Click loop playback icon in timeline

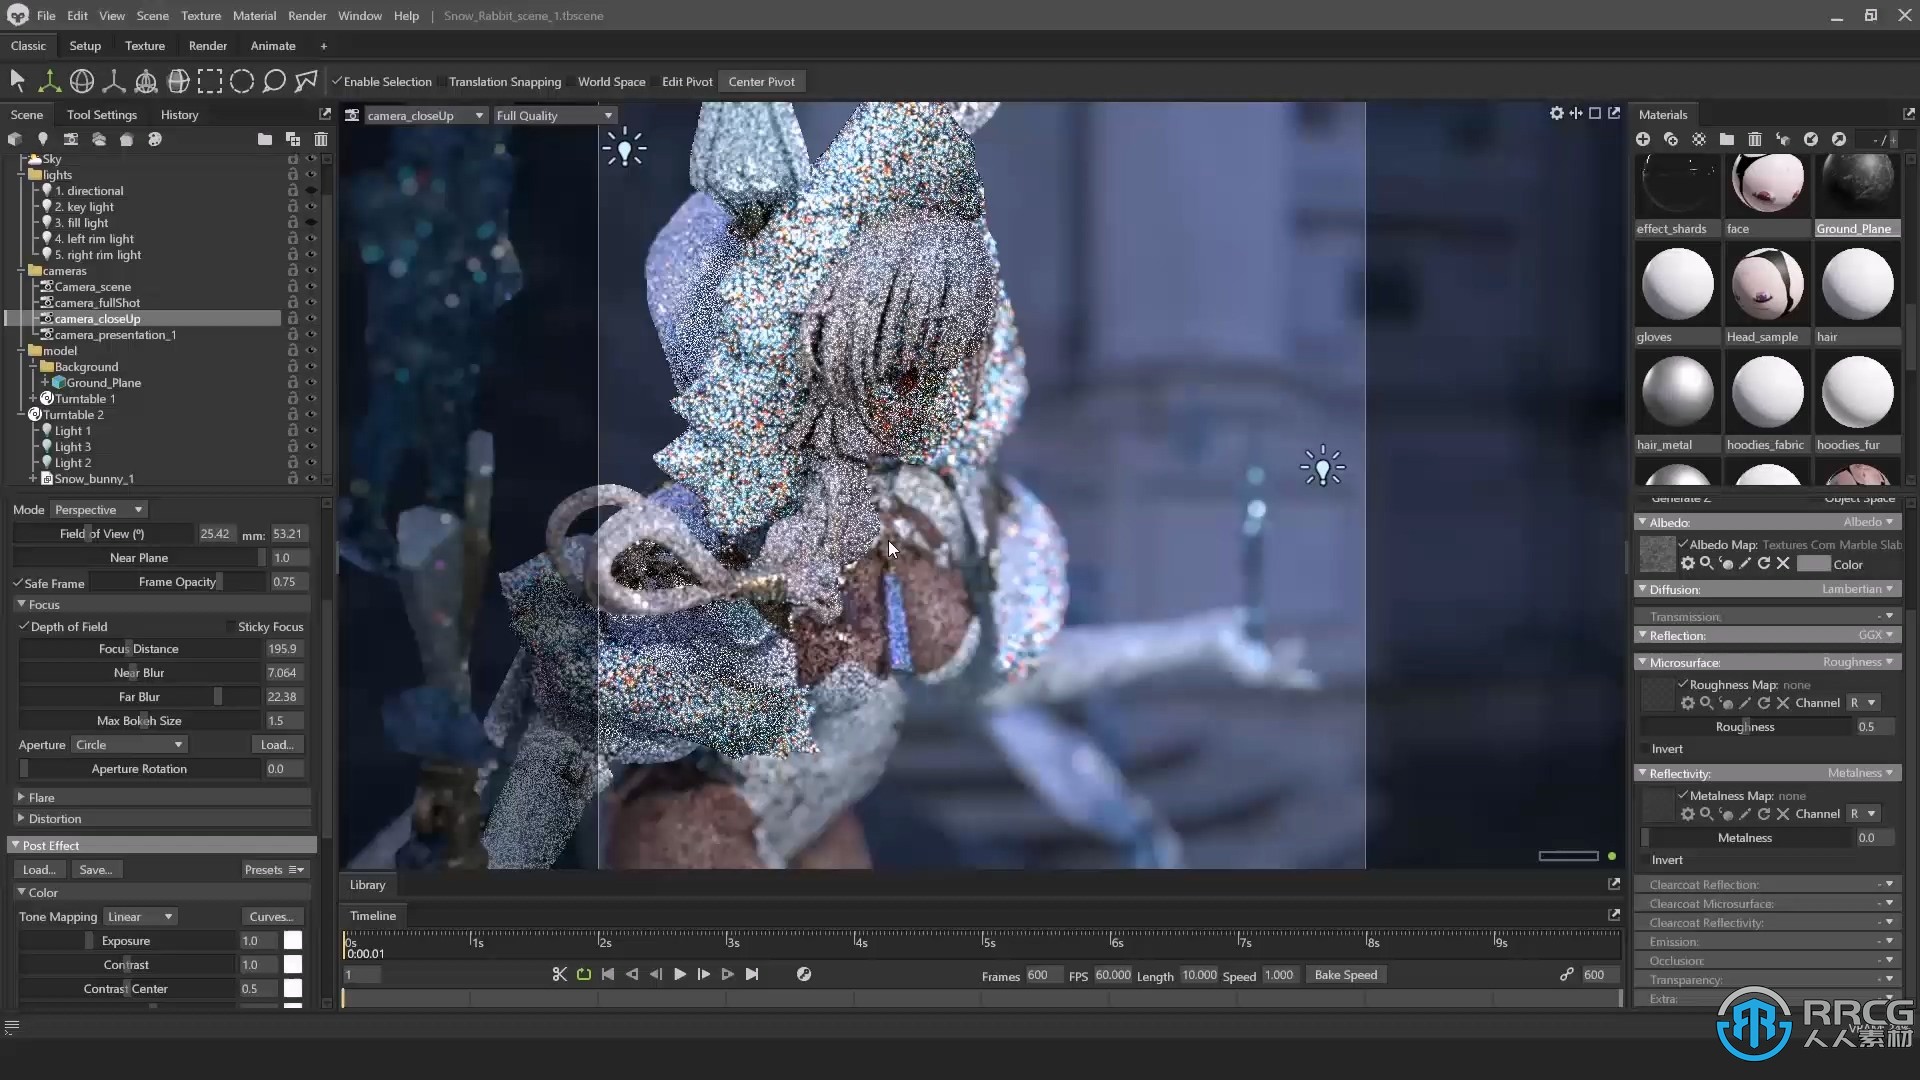(x=583, y=975)
